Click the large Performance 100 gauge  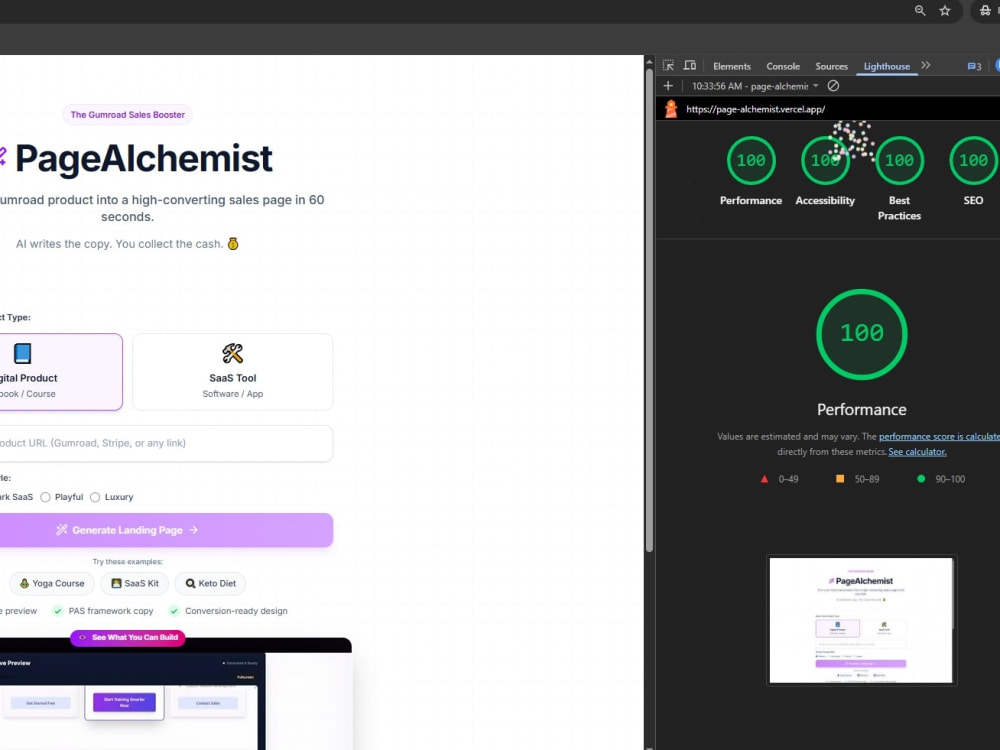coord(862,334)
